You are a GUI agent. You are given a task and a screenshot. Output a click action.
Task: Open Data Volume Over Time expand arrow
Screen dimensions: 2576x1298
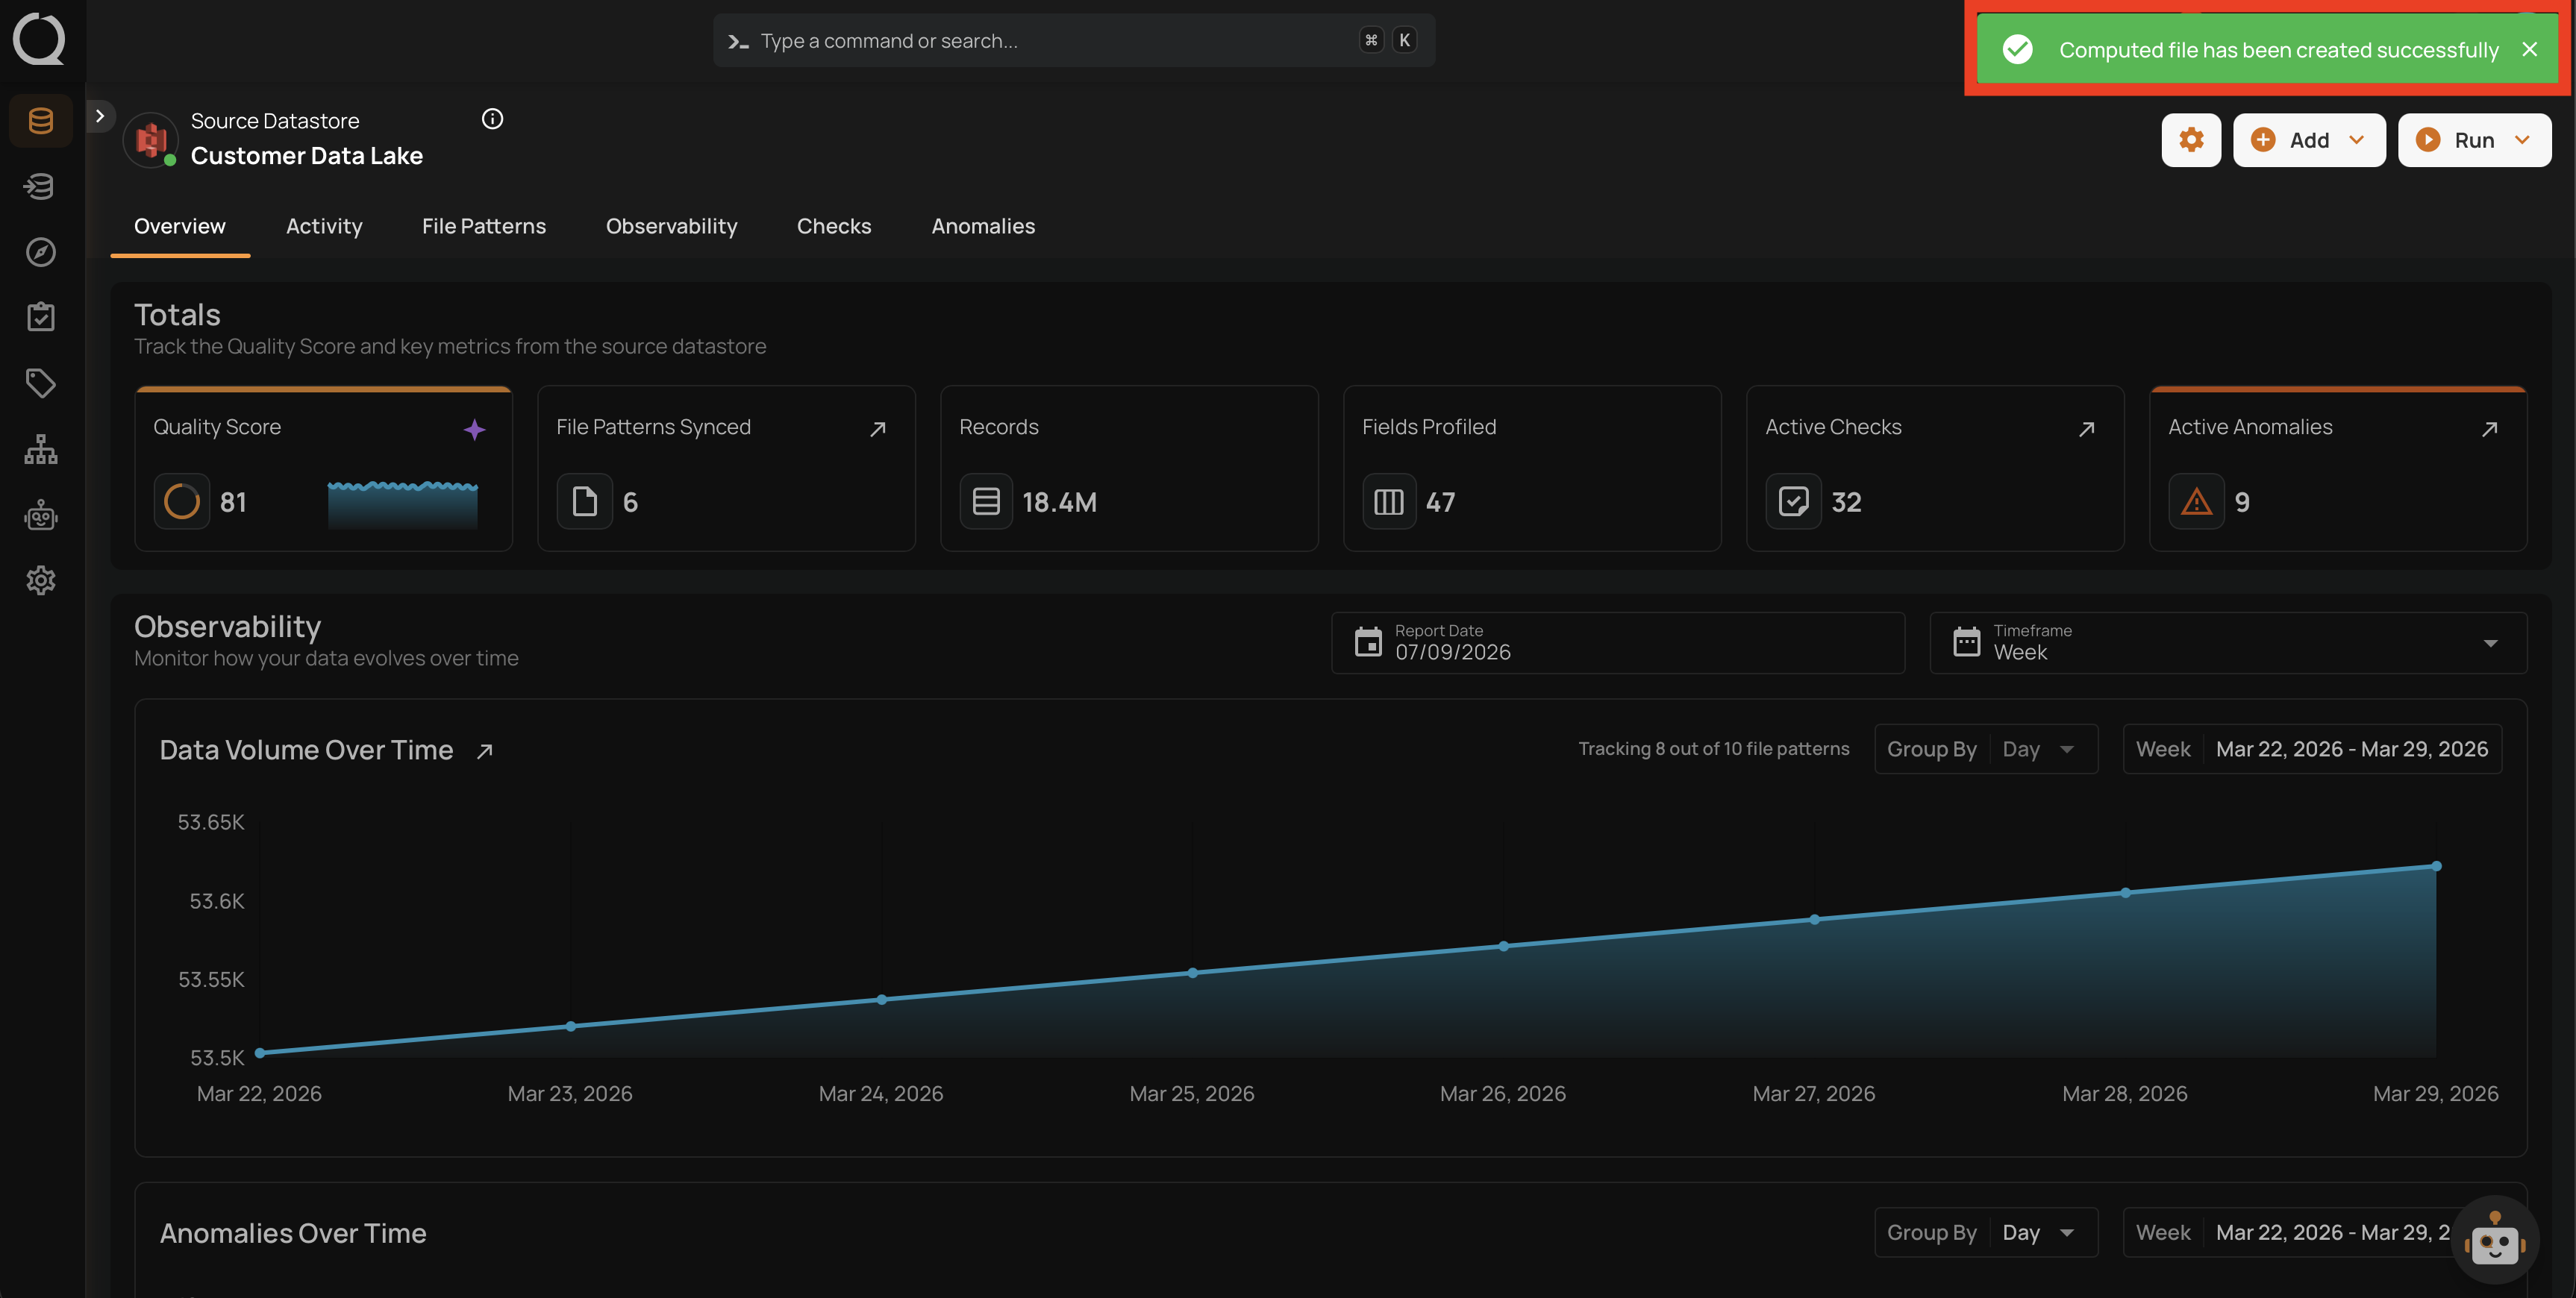[485, 751]
